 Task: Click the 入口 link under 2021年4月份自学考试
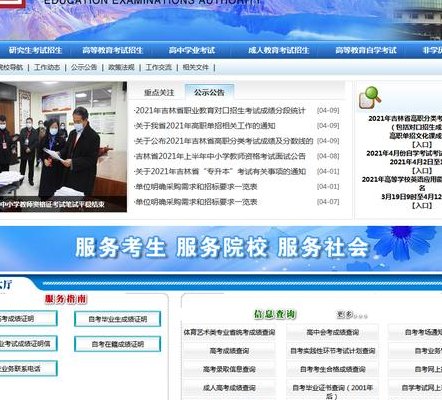[422, 171]
